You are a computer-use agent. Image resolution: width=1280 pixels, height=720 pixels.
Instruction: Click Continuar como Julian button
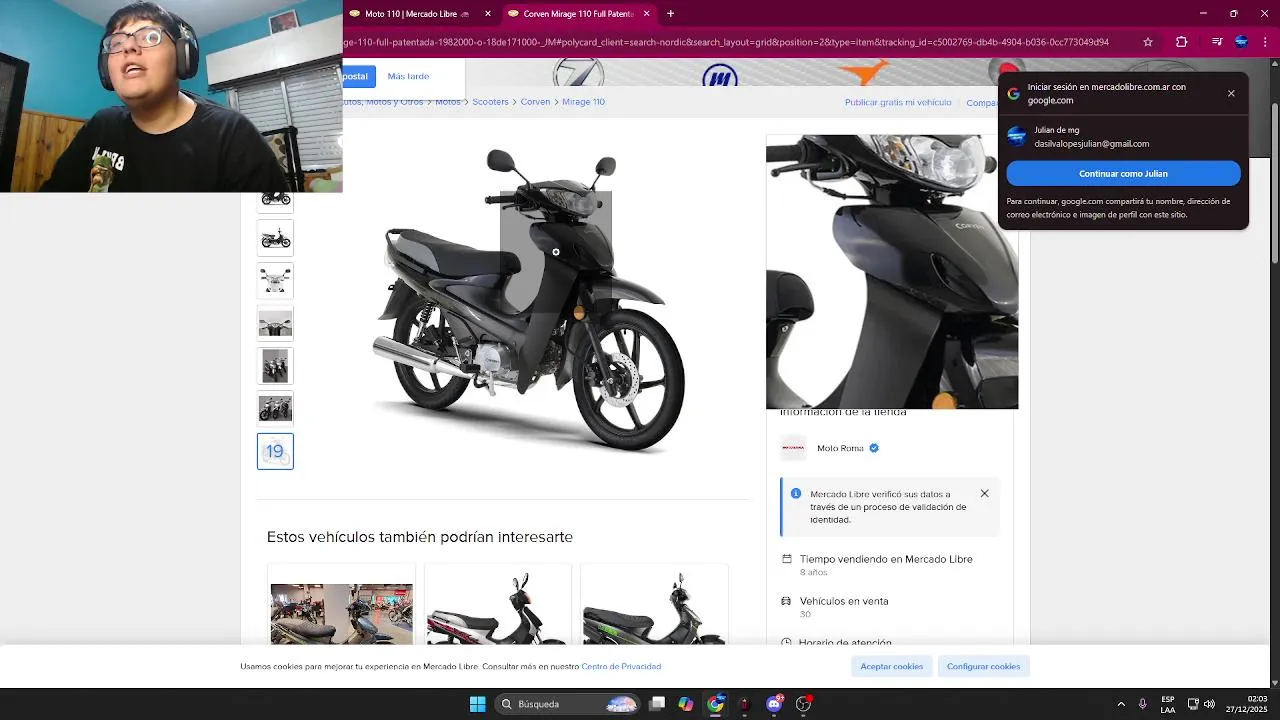click(1123, 174)
